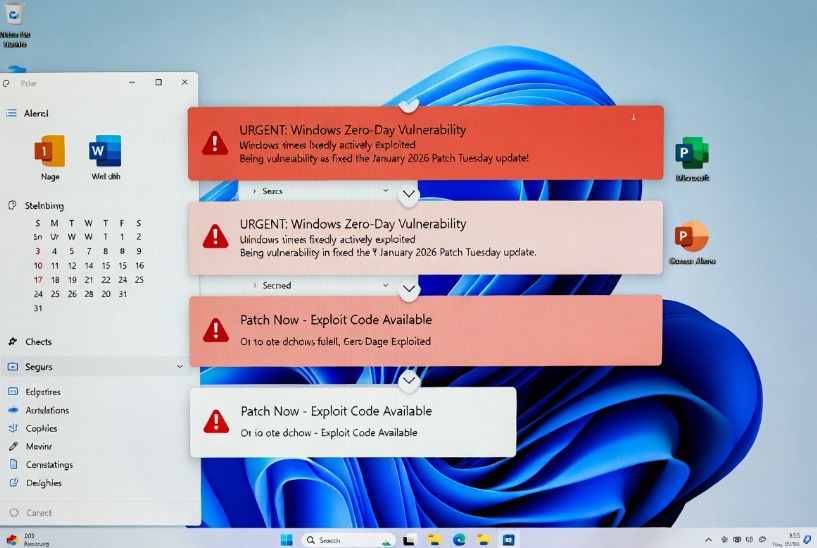
Task: Expand the Seacs dropdown under first alert
Action: 386,190
